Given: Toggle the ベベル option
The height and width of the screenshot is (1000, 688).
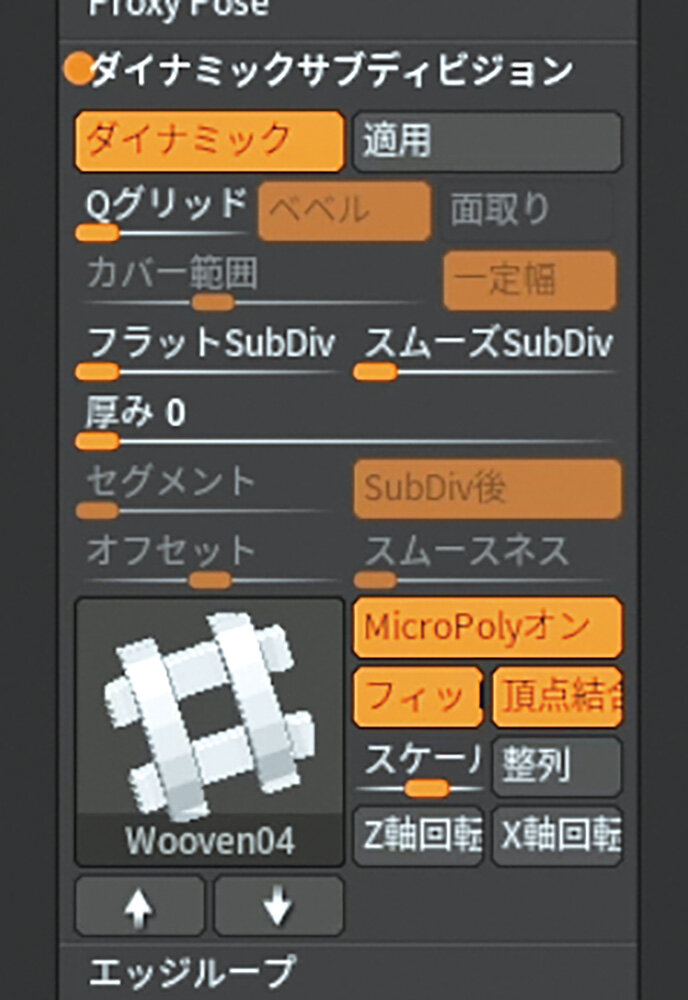Looking at the screenshot, I should (x=344, y=210).
